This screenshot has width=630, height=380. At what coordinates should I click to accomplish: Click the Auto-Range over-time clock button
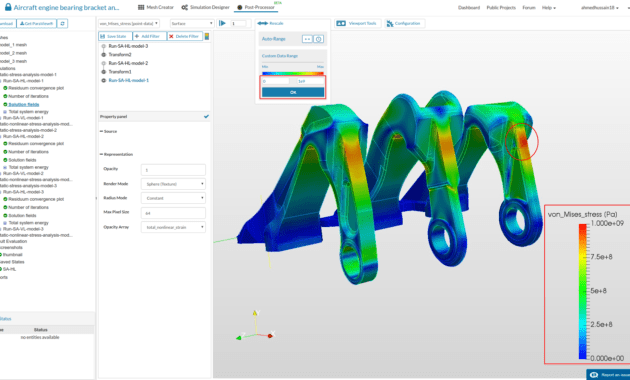319,39
